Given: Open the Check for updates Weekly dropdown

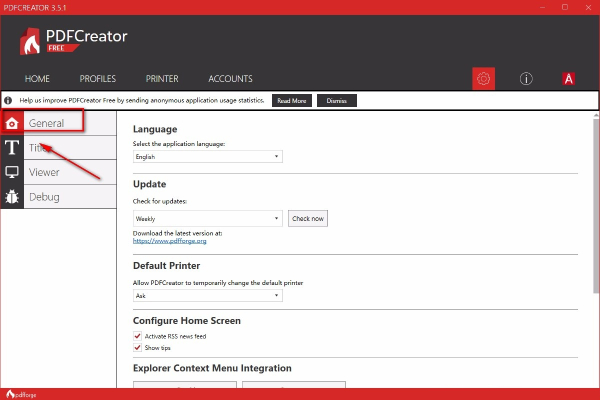Looking at the screenshot, I should pos(207,218).
